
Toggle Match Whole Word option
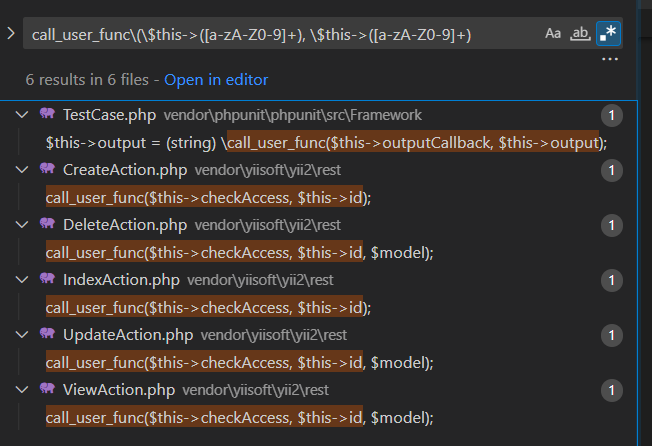tap(579, 34)
